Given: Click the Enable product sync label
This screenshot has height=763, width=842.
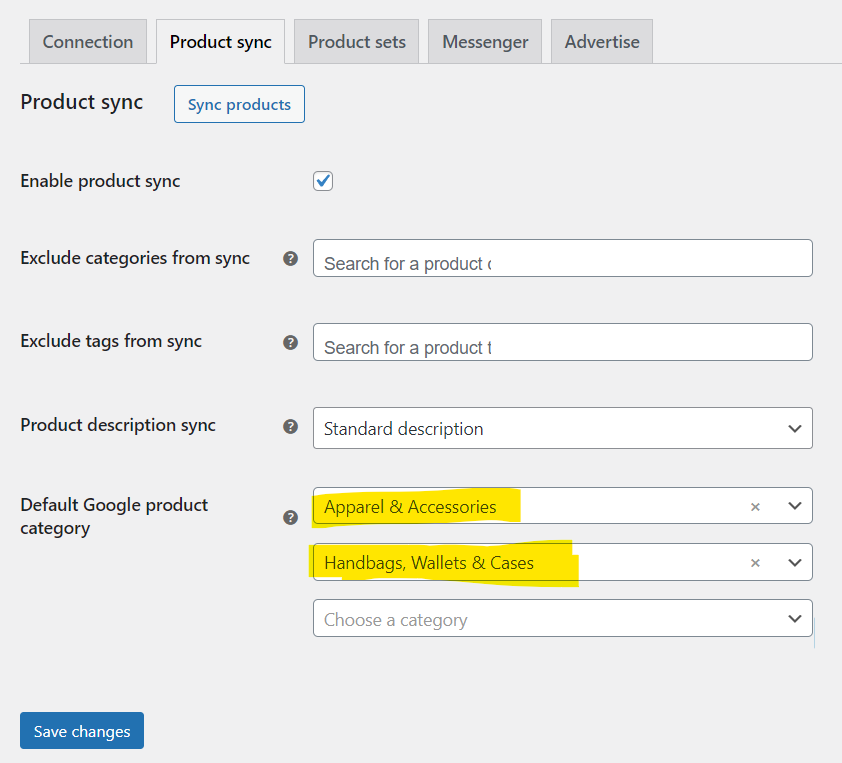Looking at the screenshot, I should (x=100, y=181).
